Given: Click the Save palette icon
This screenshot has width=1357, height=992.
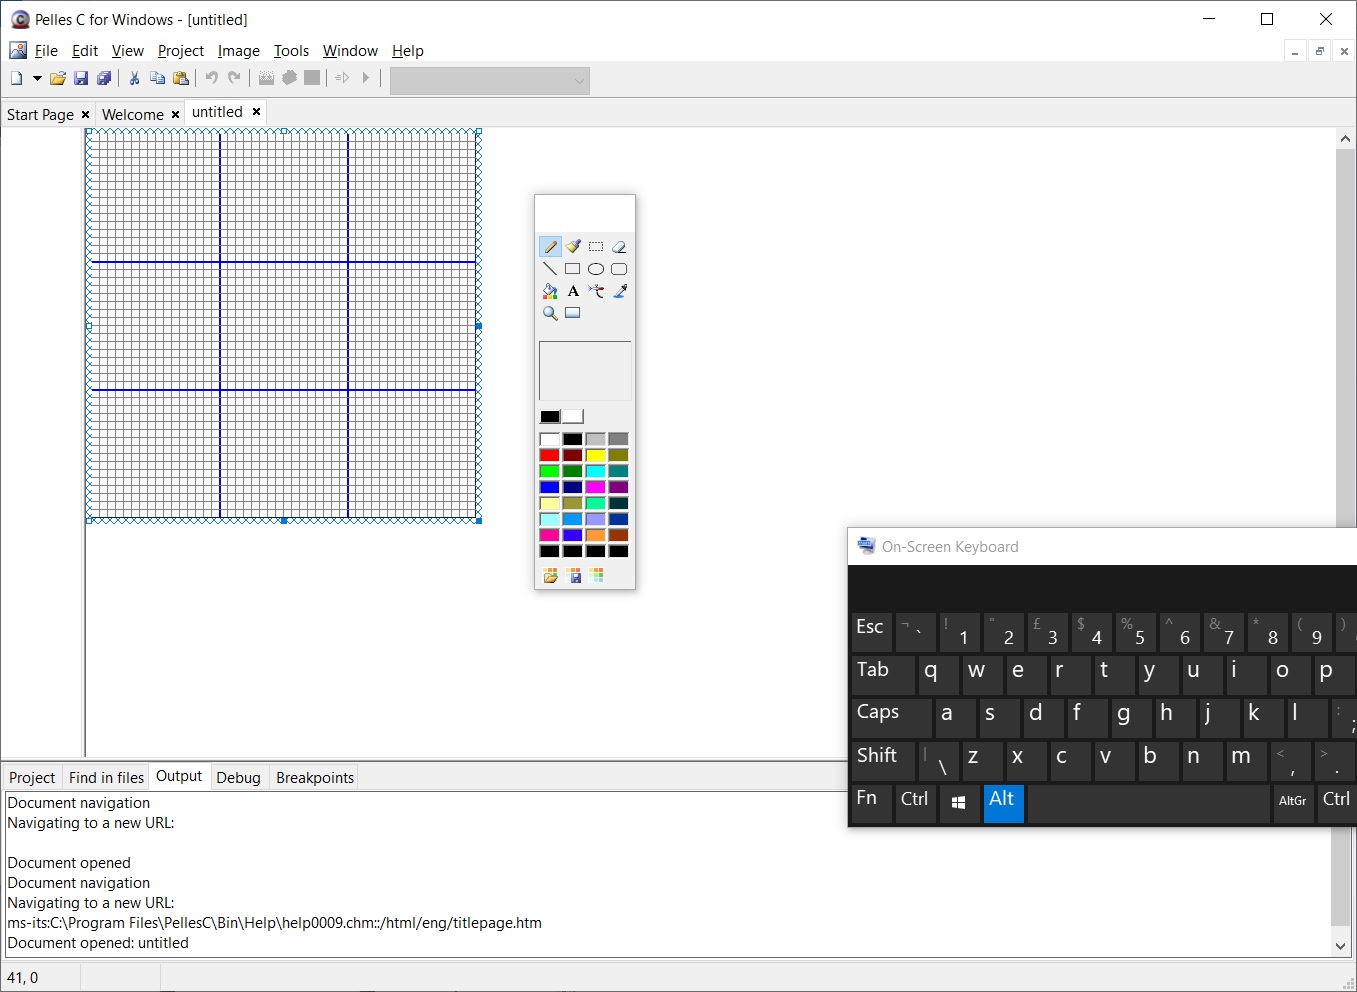Looking at the screenshot, I should [x=574, y=575].
